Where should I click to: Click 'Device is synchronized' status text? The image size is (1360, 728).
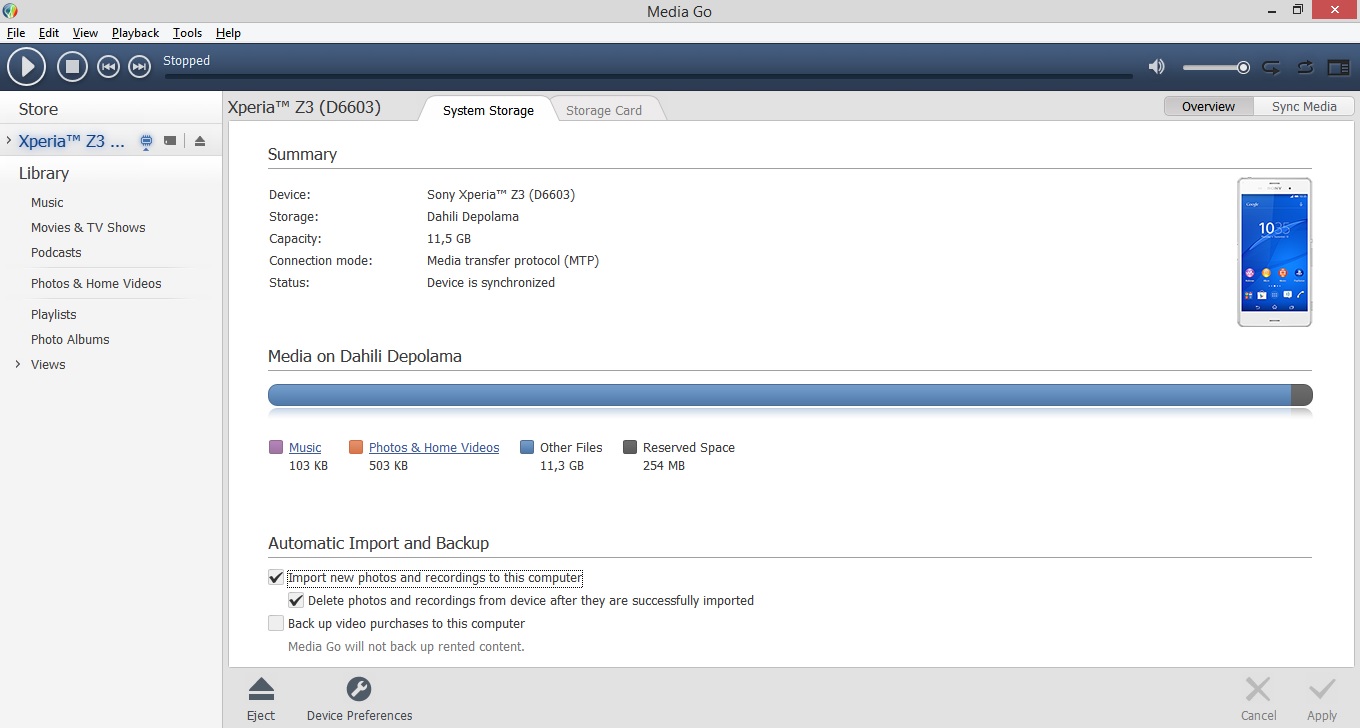491,282
